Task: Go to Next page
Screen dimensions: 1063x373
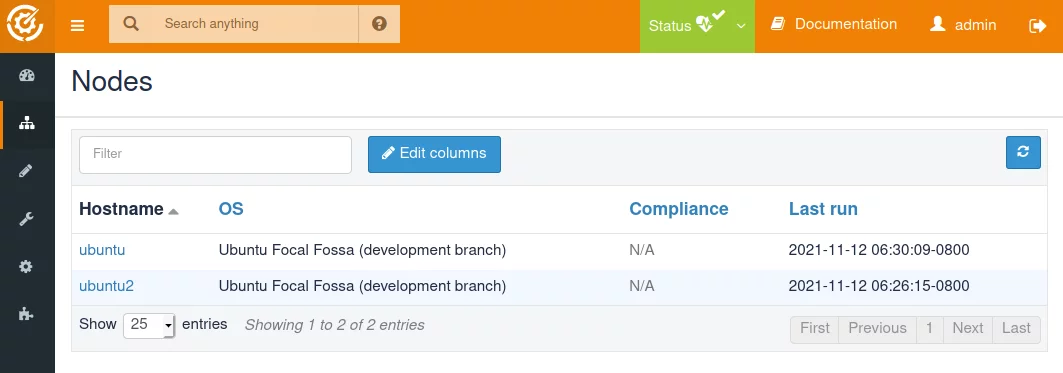Action: (967, 329)
